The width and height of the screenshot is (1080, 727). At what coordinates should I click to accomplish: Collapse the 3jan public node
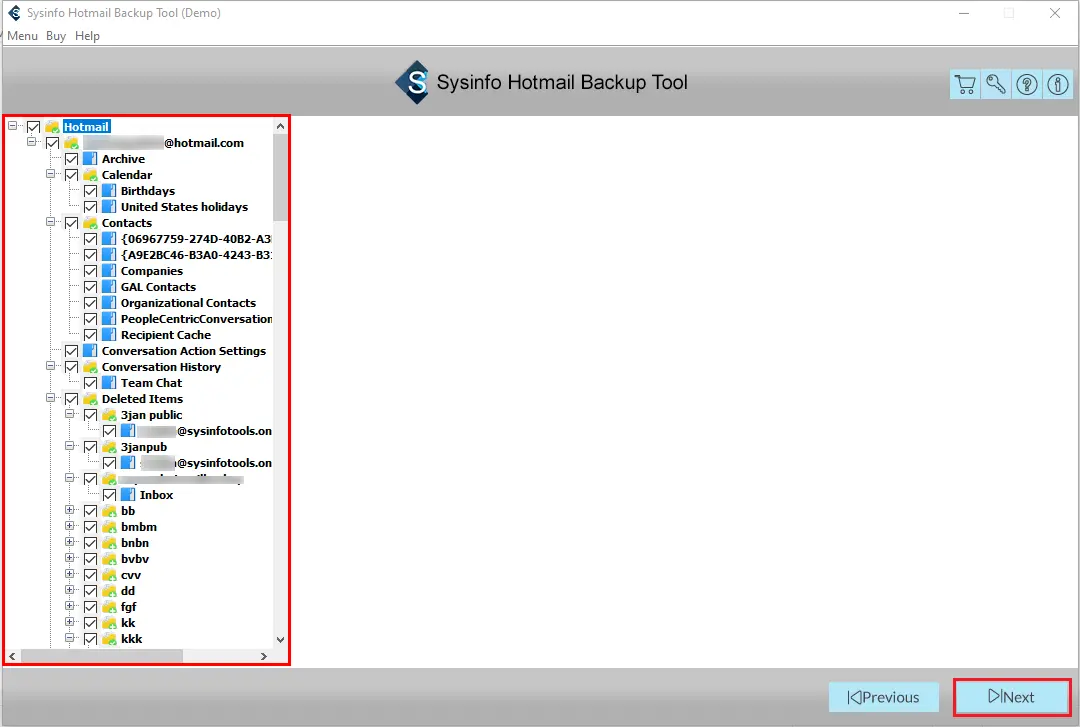tap(70, 413)
